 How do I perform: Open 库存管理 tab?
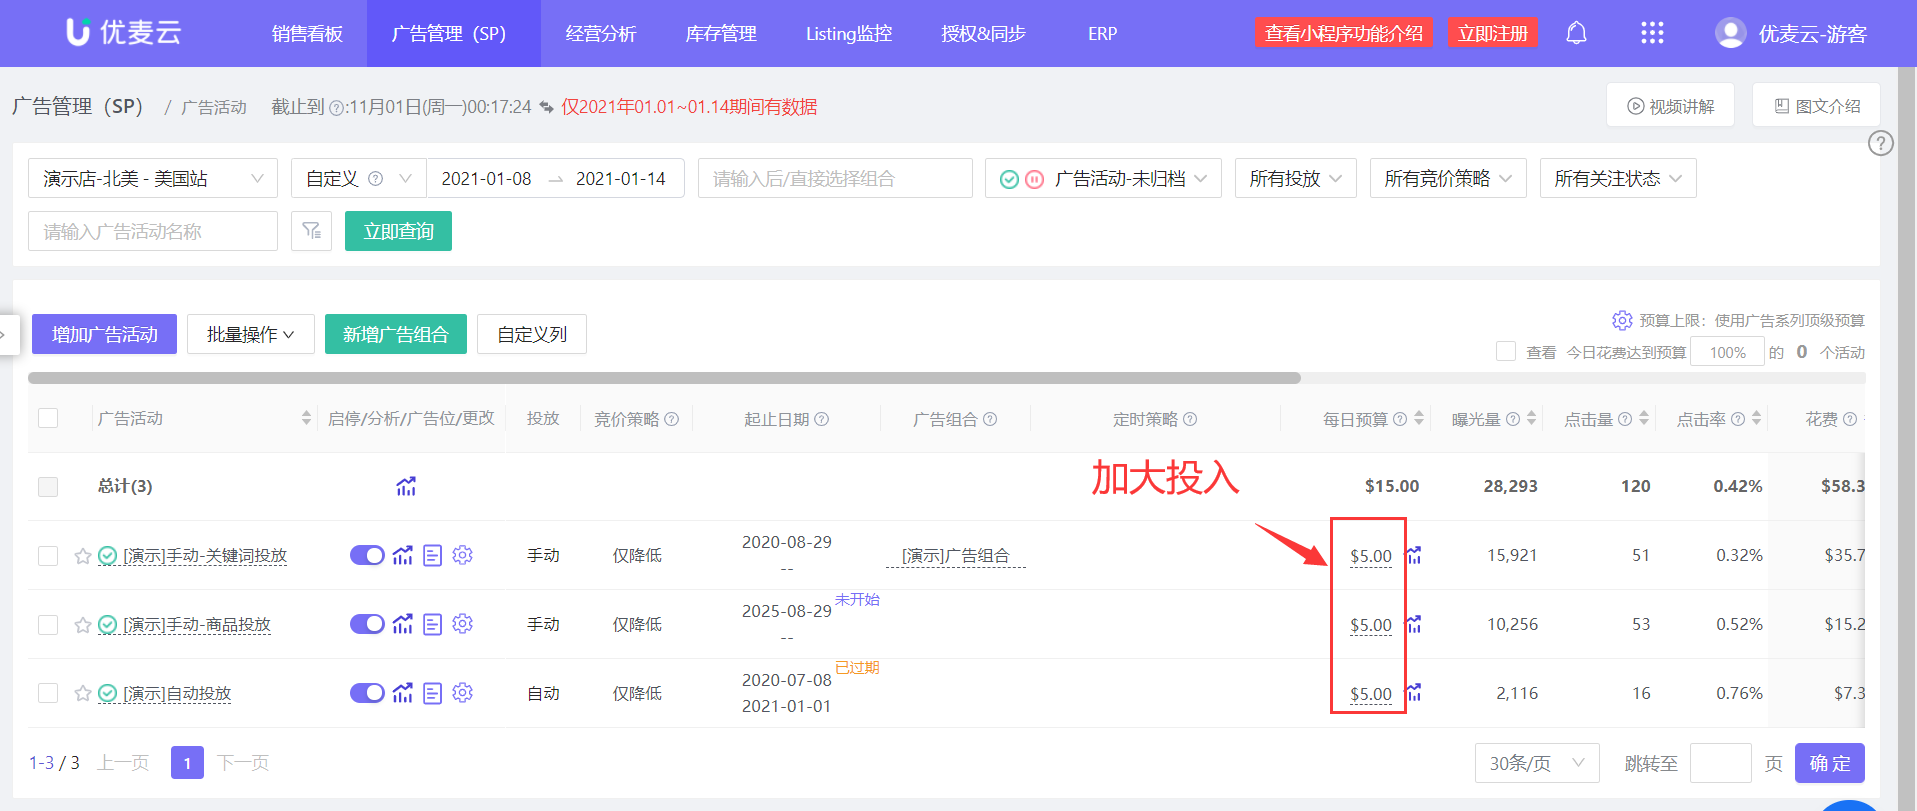click(721, 33)
